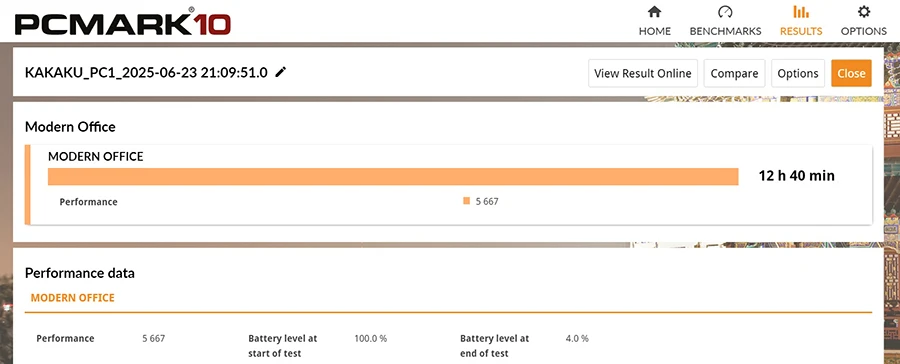900x364 pixels.
Task: Click the Battery level at end value
Action: (x=577, y=338)
